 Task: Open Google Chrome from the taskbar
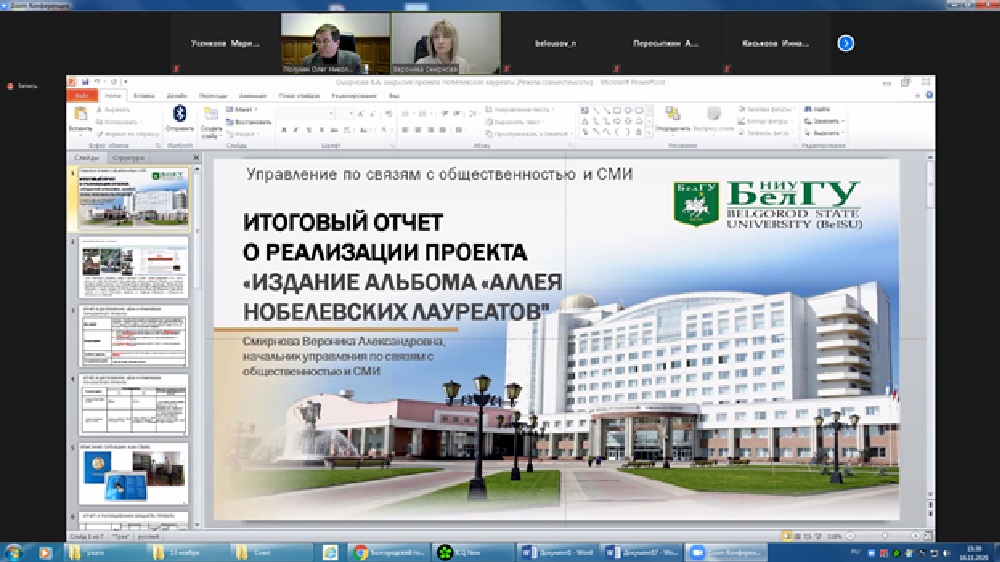tap(360, 551)
